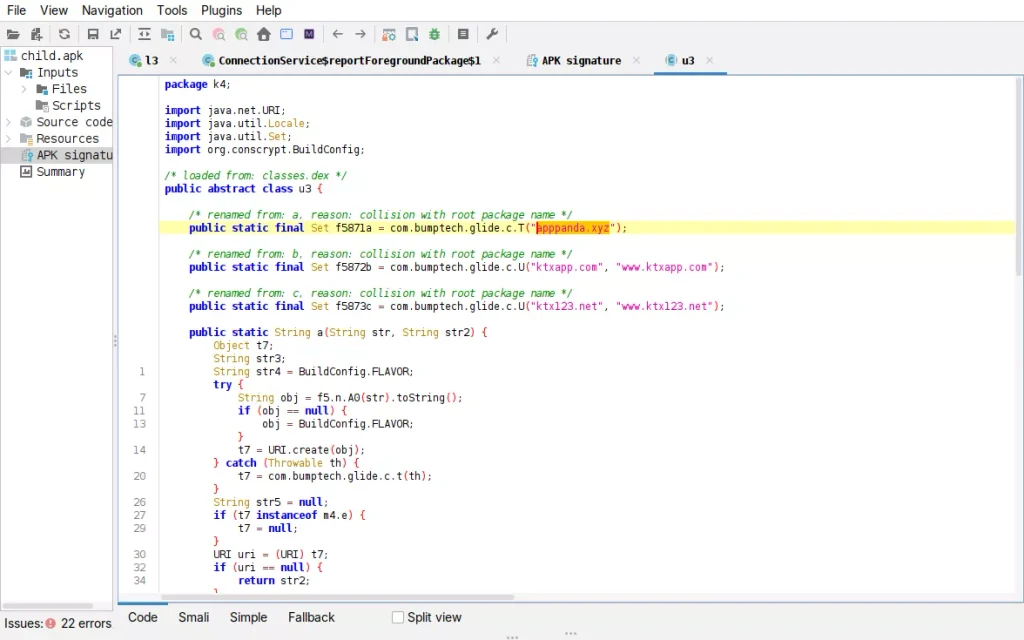
Task: Click the code editor horizontal scrollbar
Action: (338, 597)
